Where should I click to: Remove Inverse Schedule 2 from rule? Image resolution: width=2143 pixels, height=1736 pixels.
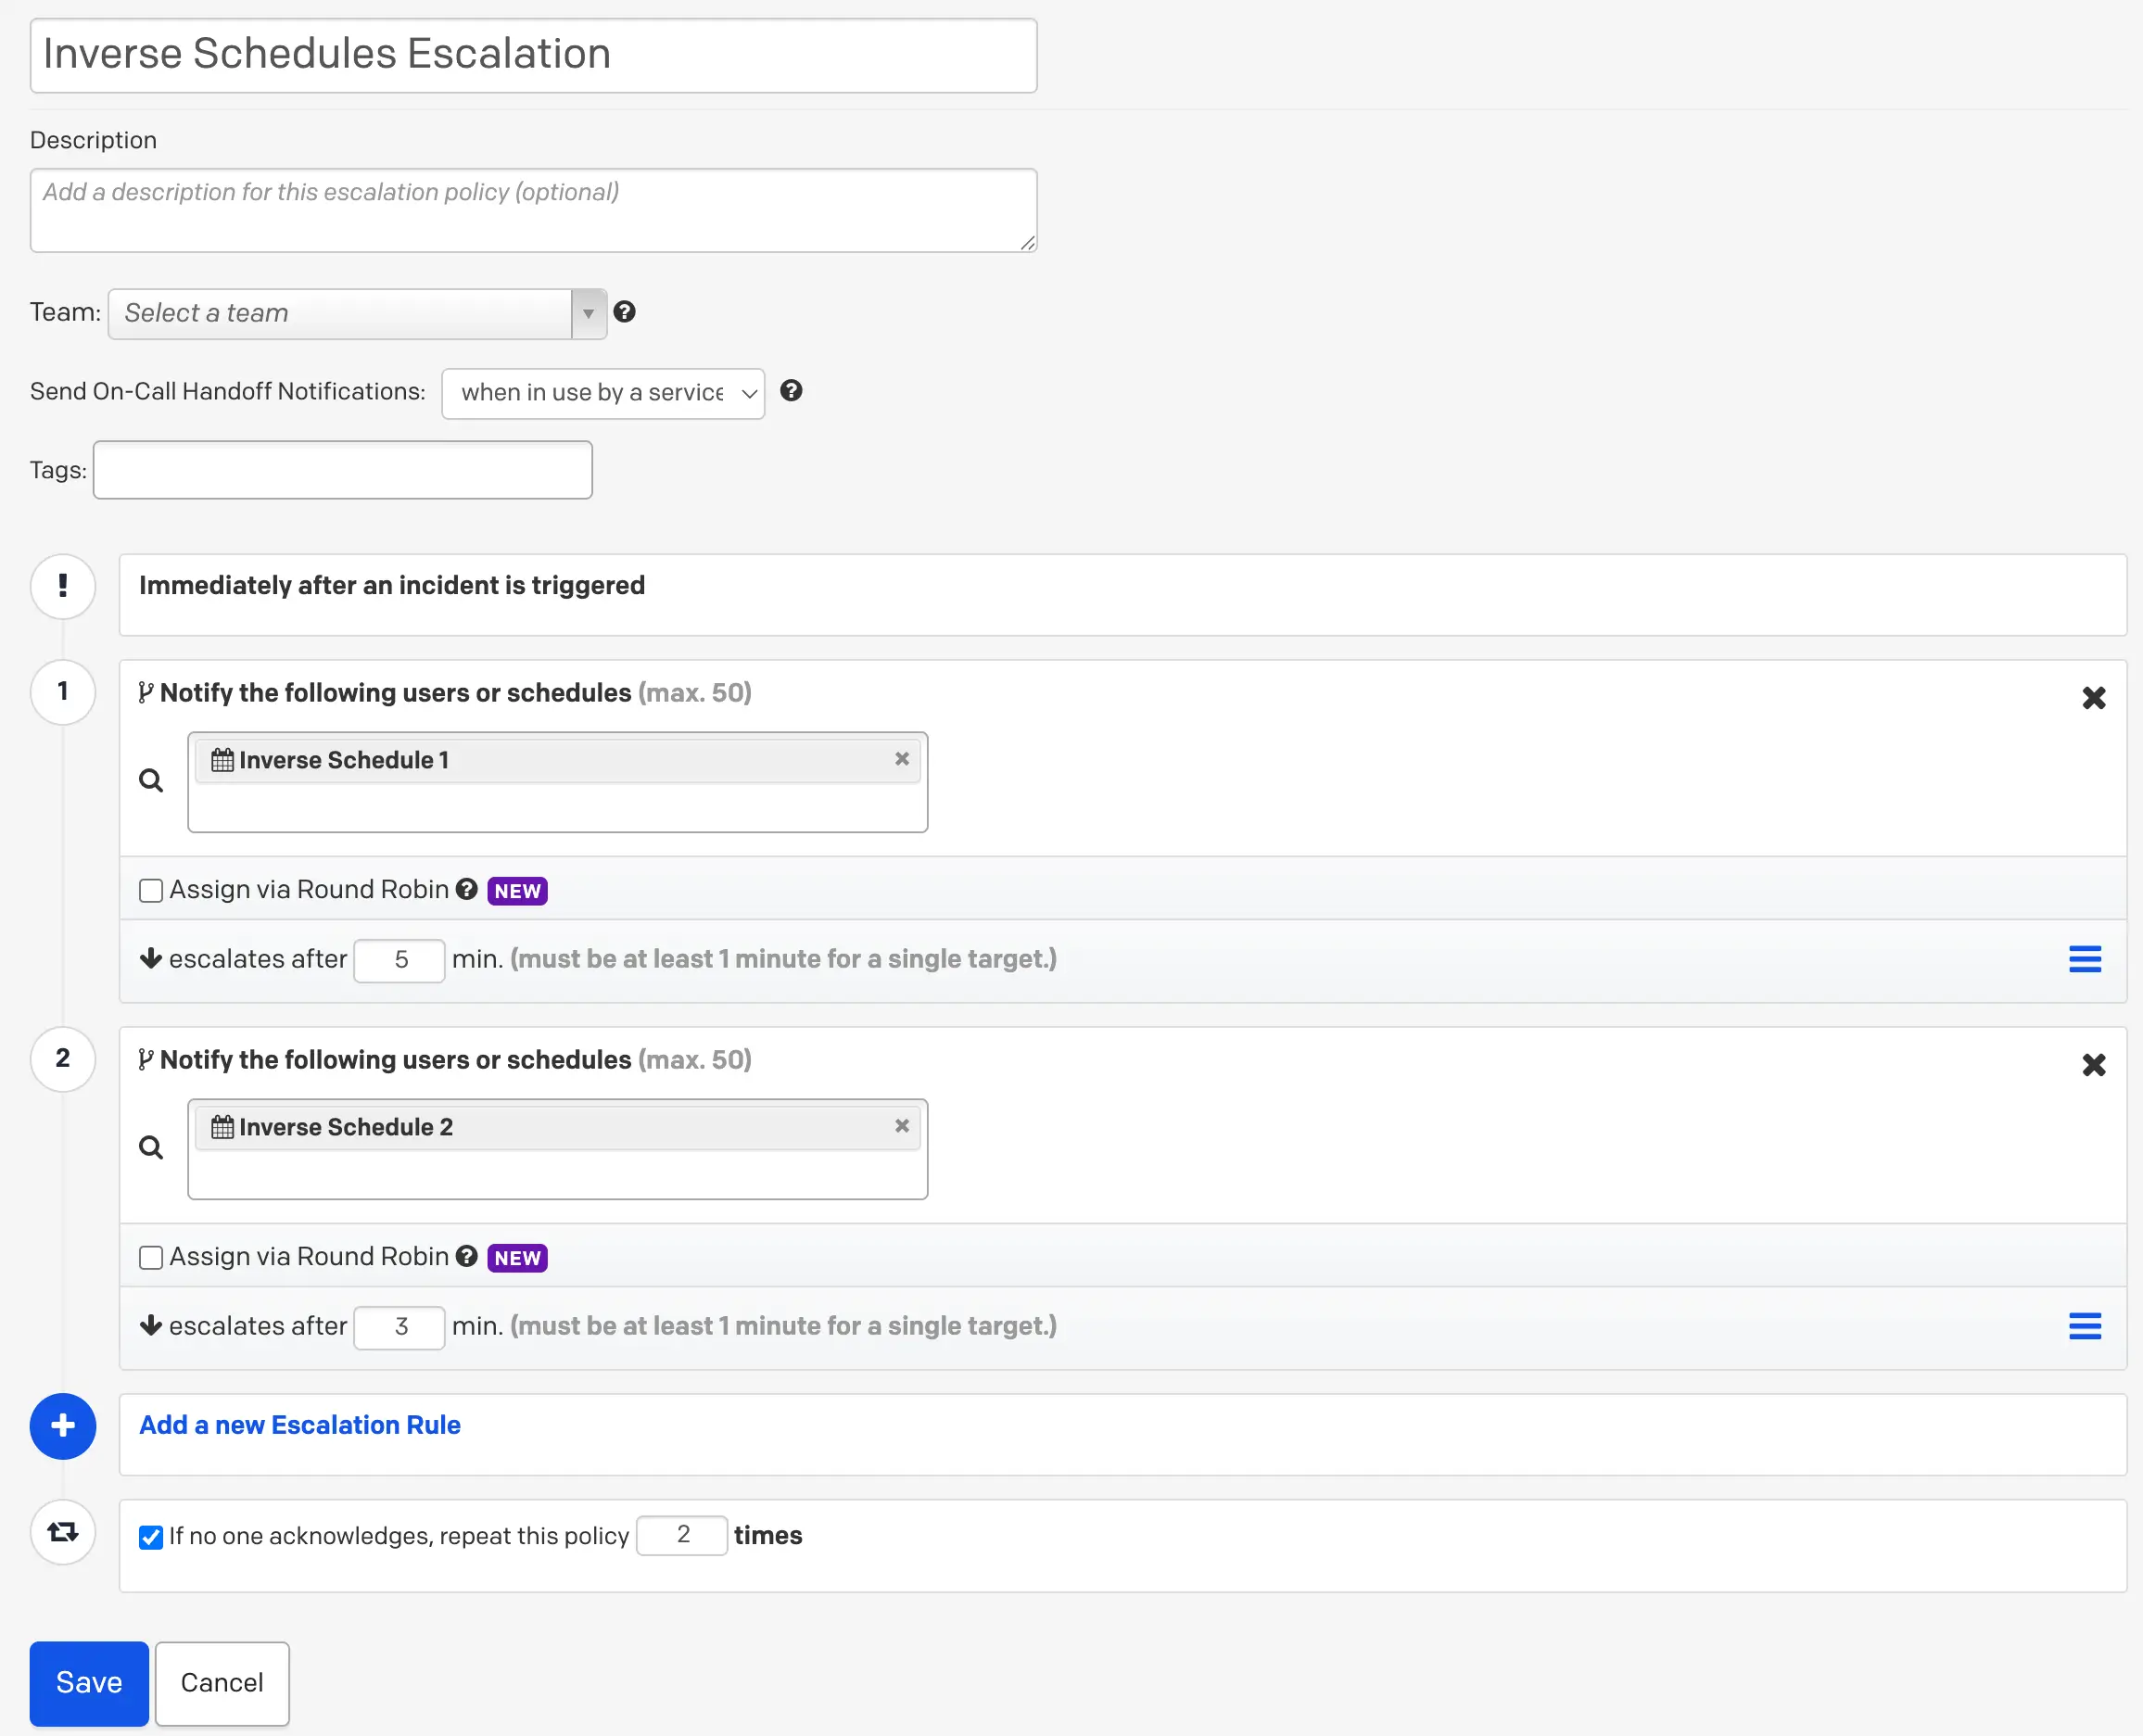(x=901, y=1126)
